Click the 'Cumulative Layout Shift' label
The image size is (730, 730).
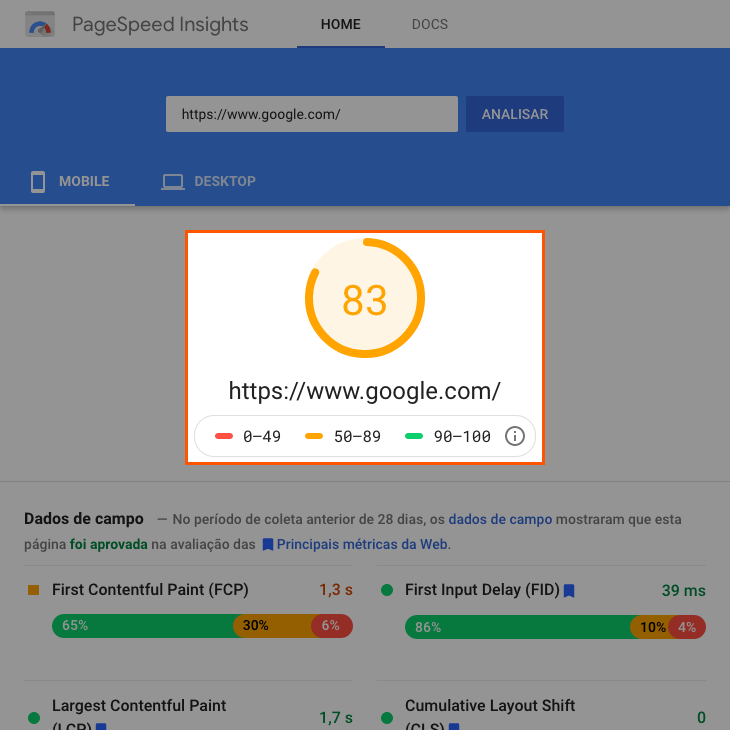[x=490, y=706]
